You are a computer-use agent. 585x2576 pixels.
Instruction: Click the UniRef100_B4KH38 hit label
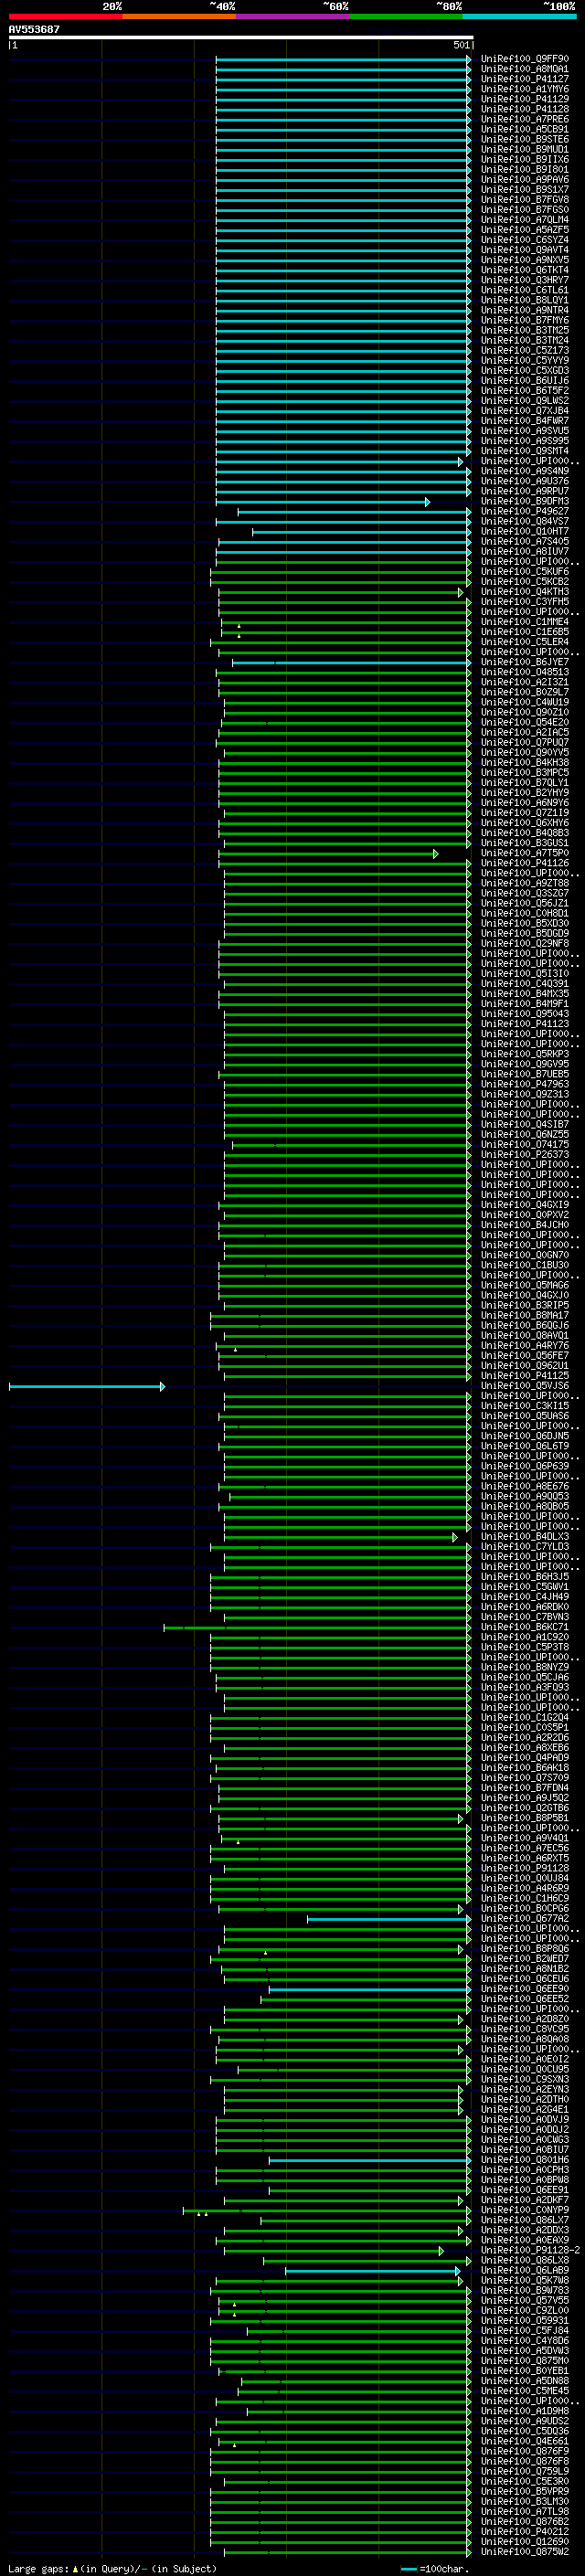tap(524, 763)
